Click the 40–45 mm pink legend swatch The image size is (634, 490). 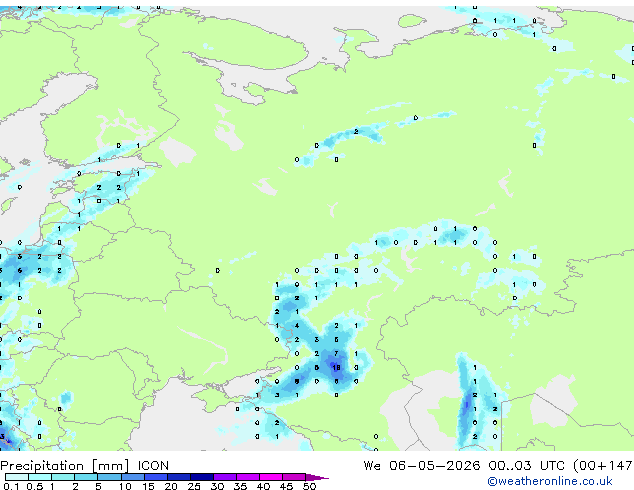point(271,477)
